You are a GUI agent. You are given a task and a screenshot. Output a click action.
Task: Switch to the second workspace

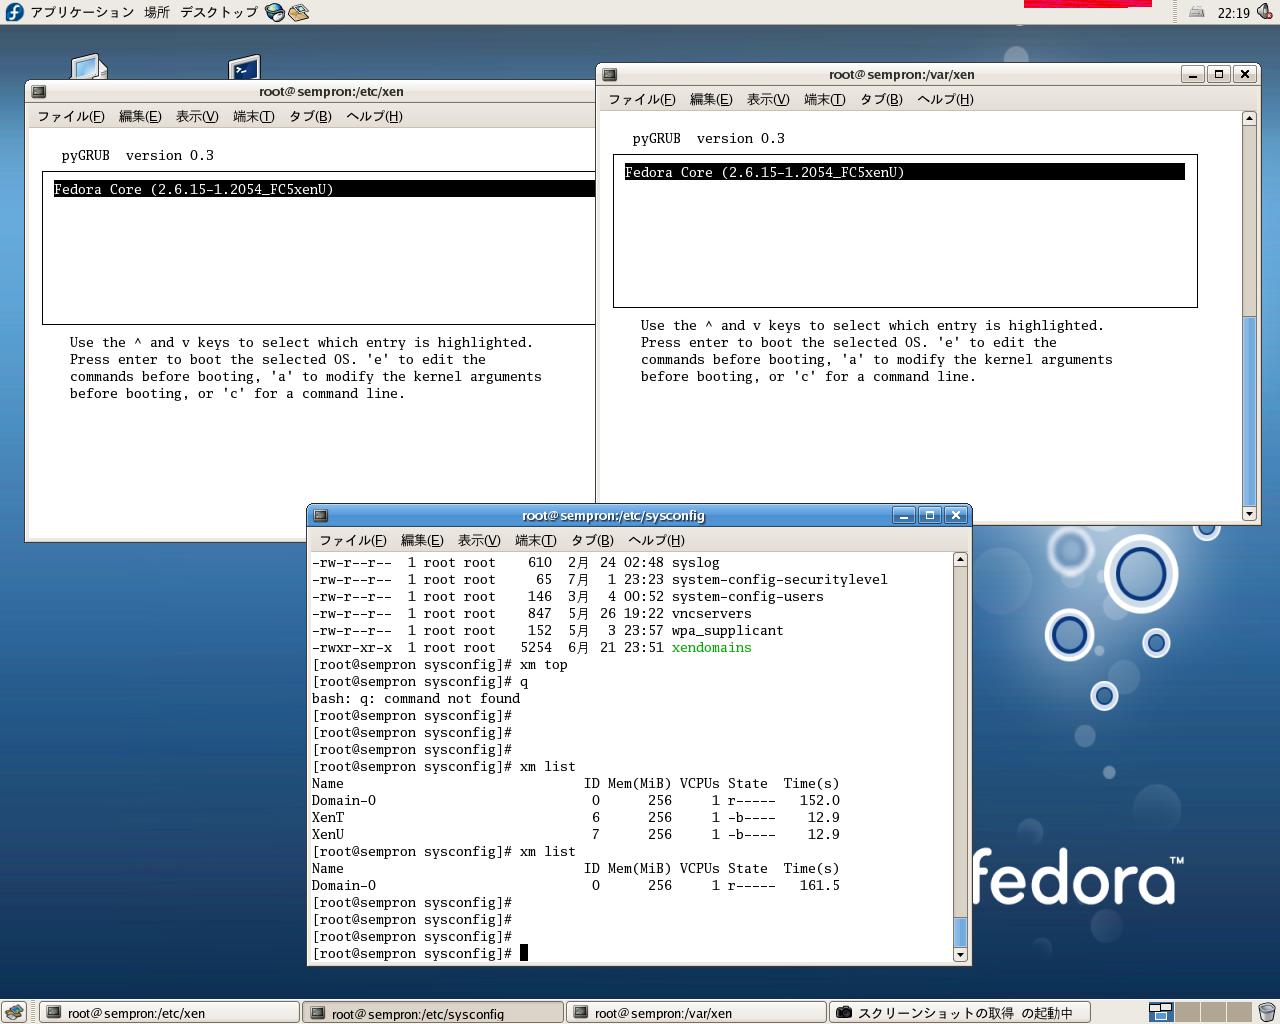pyautogui.click(x=1187, y=1012)
